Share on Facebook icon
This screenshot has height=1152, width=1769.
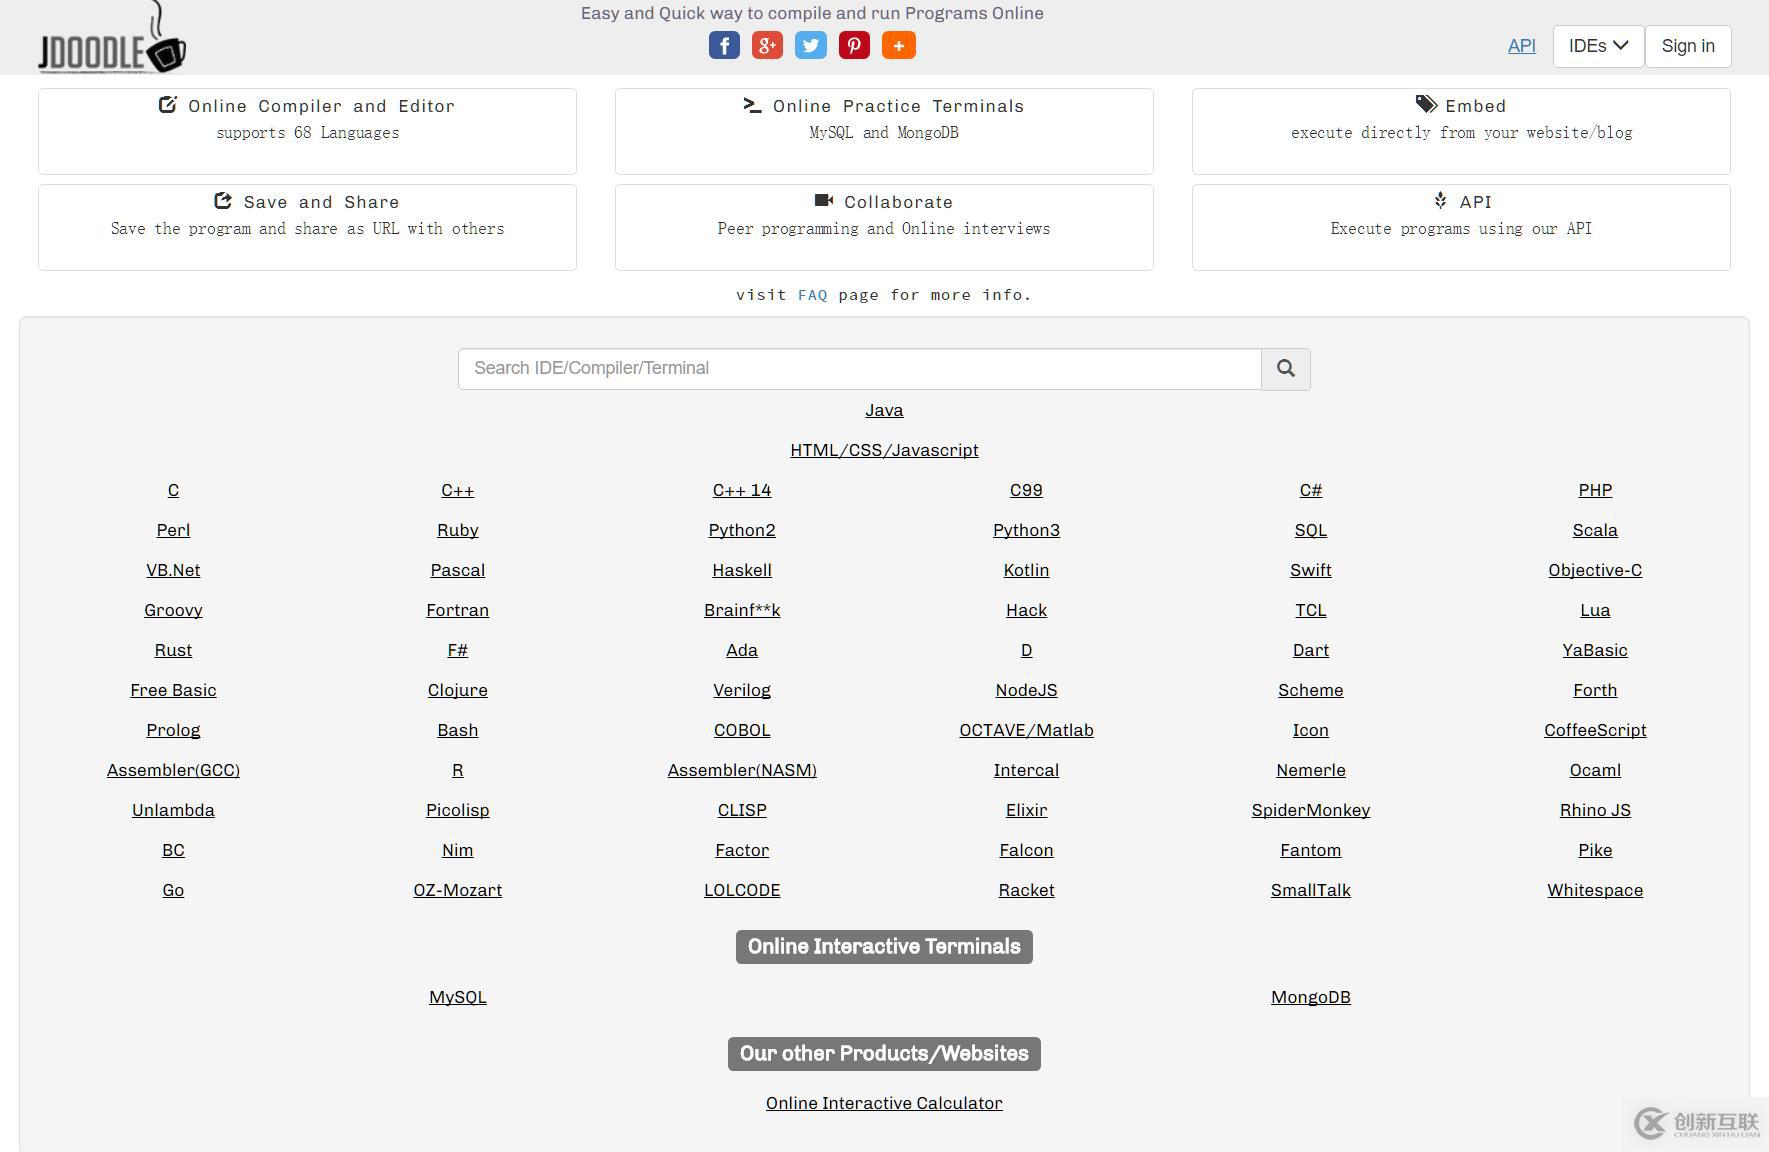724,45
